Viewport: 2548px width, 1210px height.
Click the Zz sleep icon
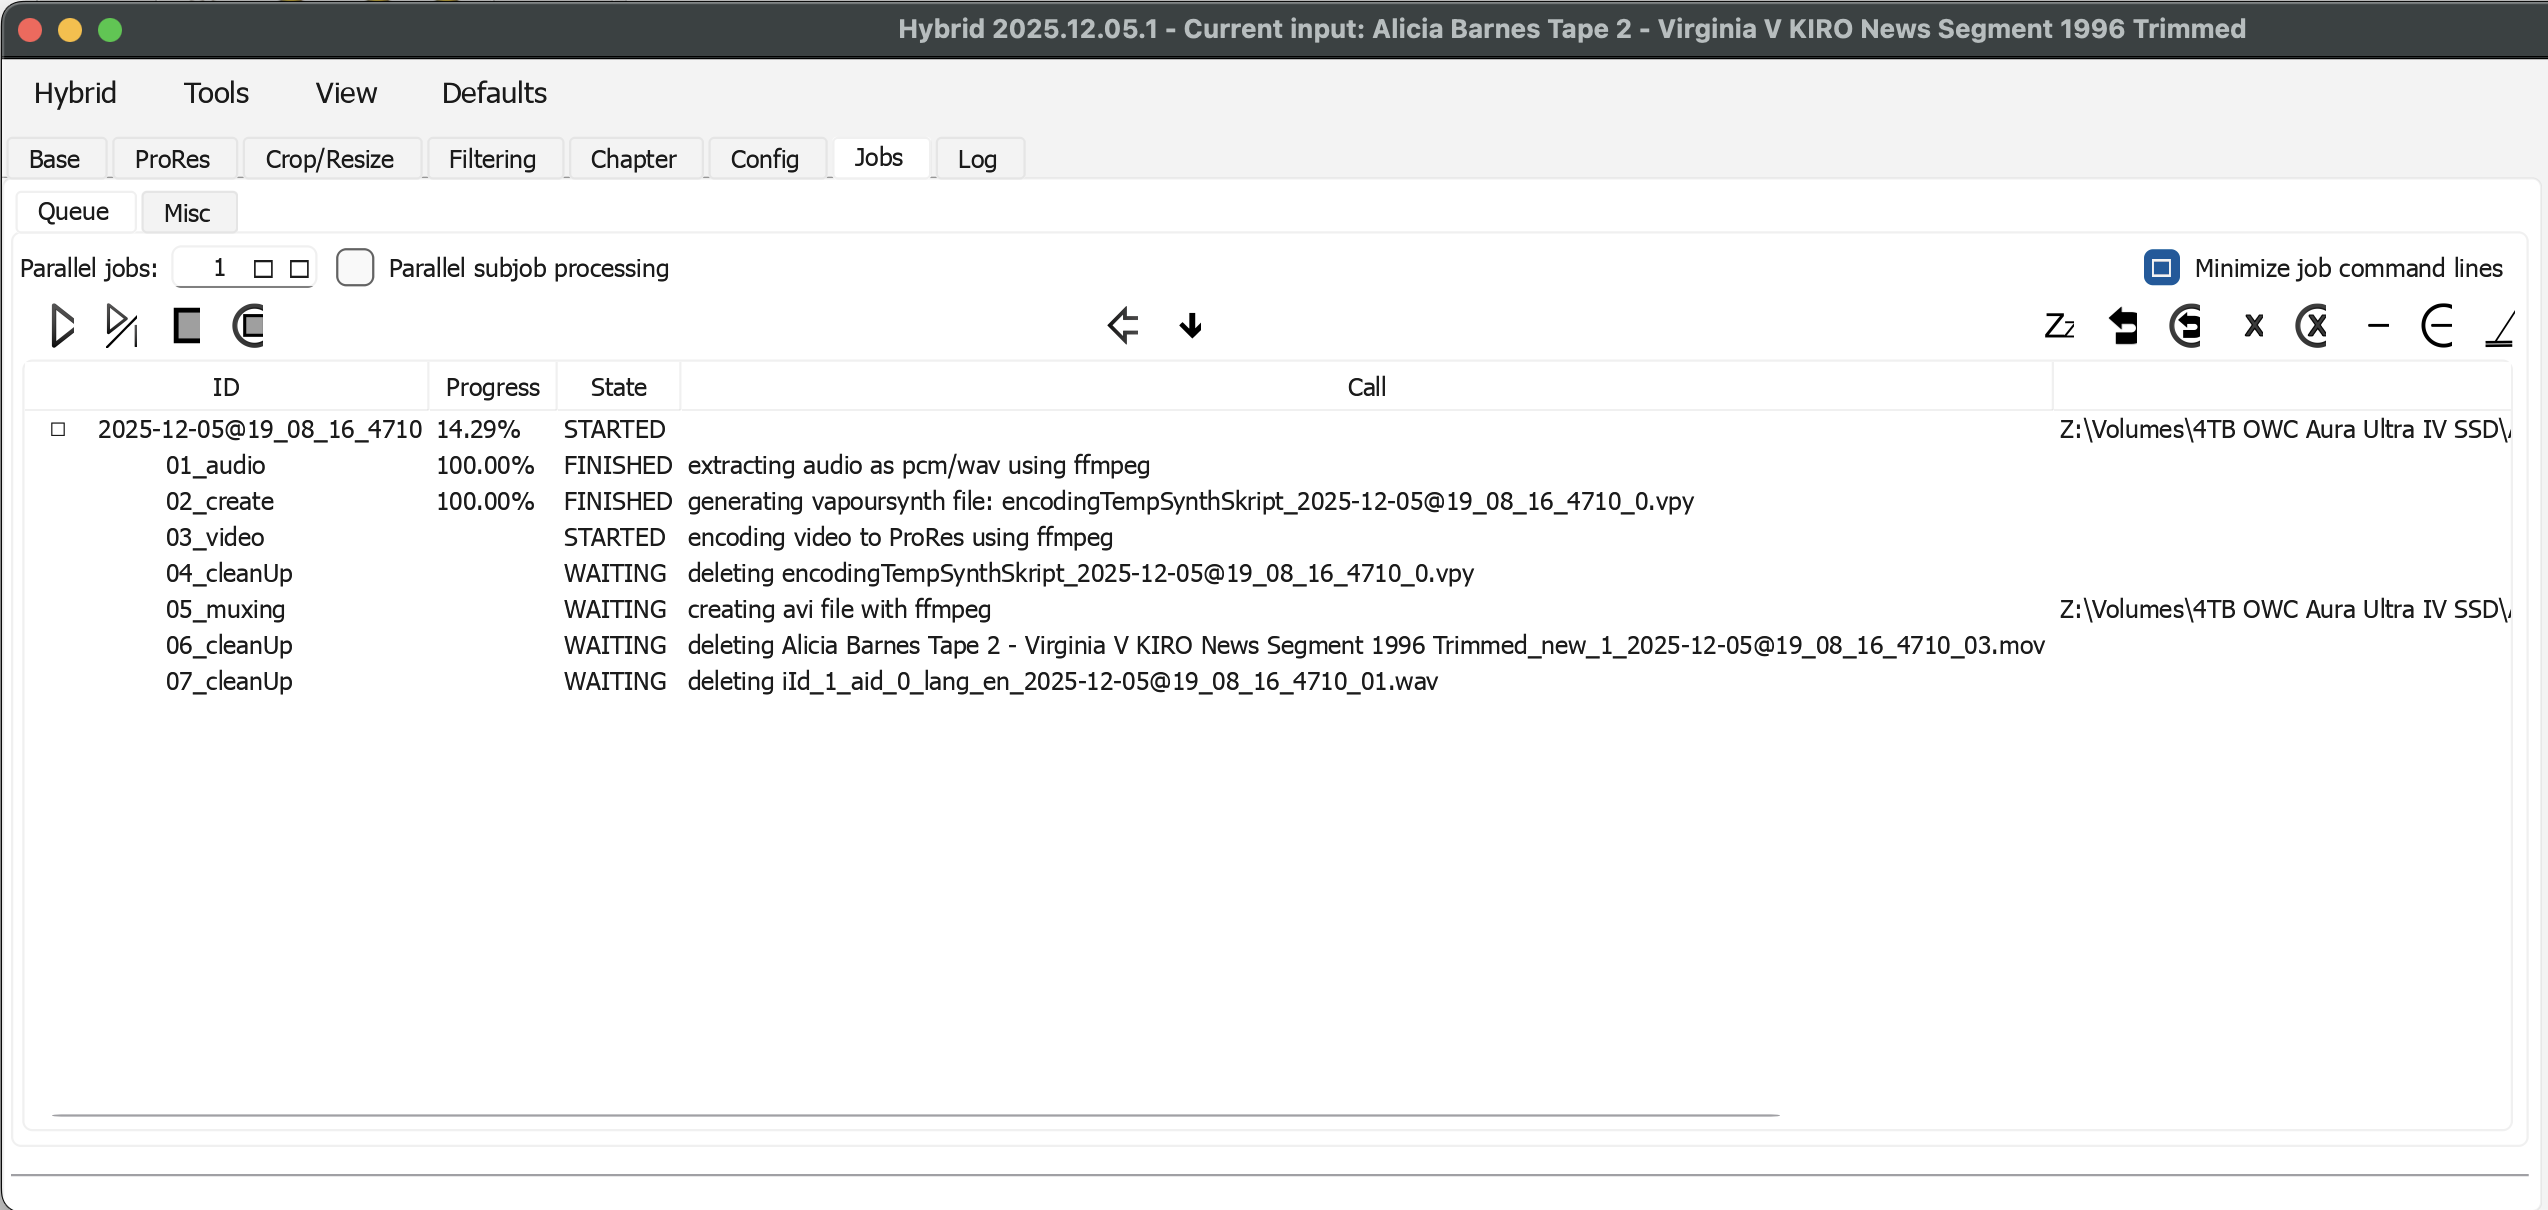click(x=2059, y=326)
